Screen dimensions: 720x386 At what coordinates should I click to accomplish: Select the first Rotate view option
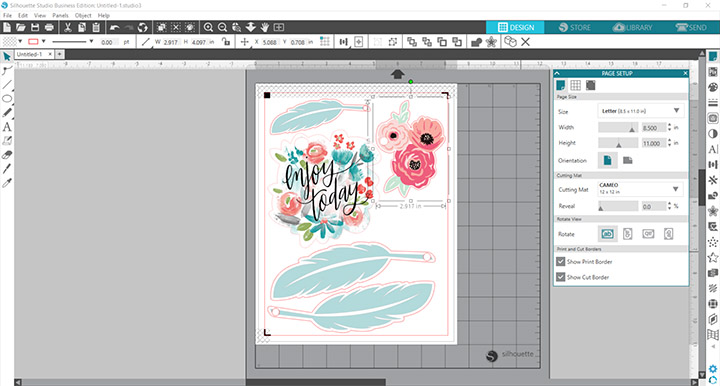tap(607, 234)
